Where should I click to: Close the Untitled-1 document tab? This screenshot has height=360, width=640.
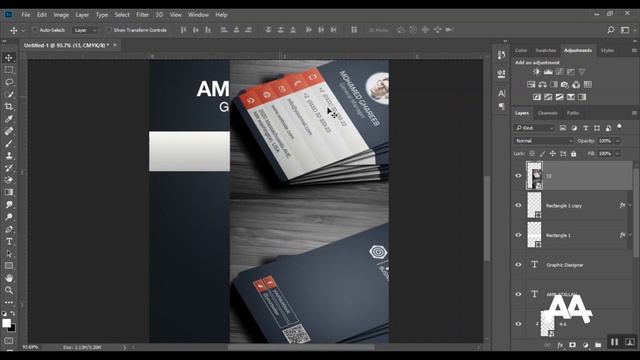pos(115,45)
